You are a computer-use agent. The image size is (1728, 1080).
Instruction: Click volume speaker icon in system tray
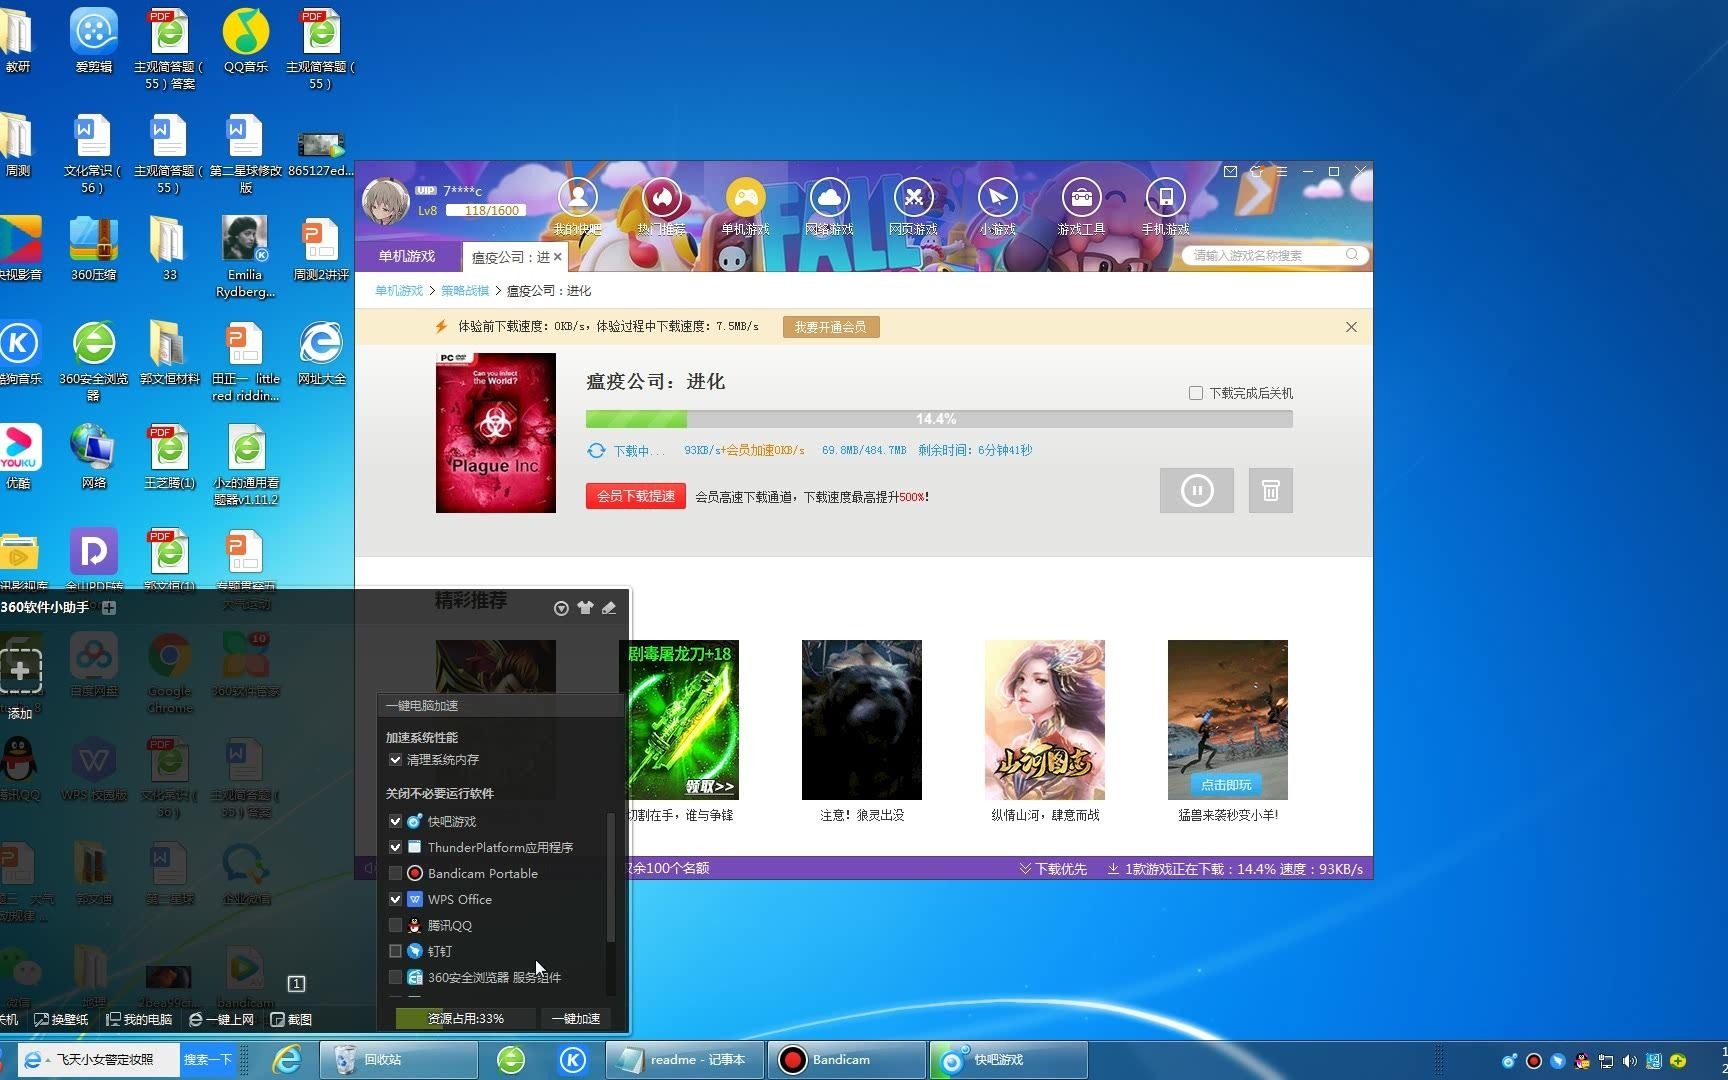(x=1630, y=1061)
